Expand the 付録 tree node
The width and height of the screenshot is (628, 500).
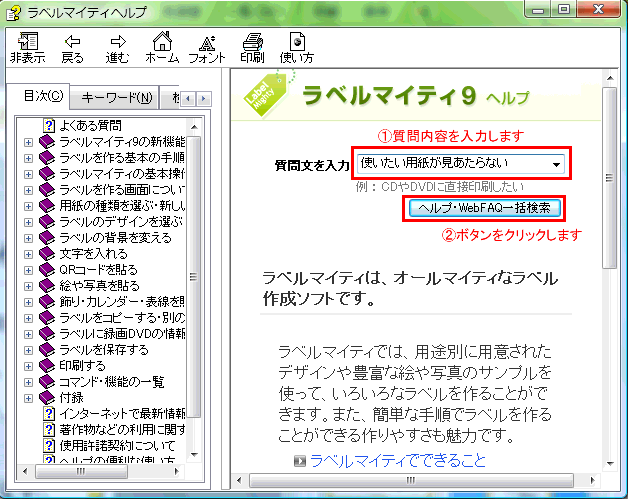(x=28, y=399)
